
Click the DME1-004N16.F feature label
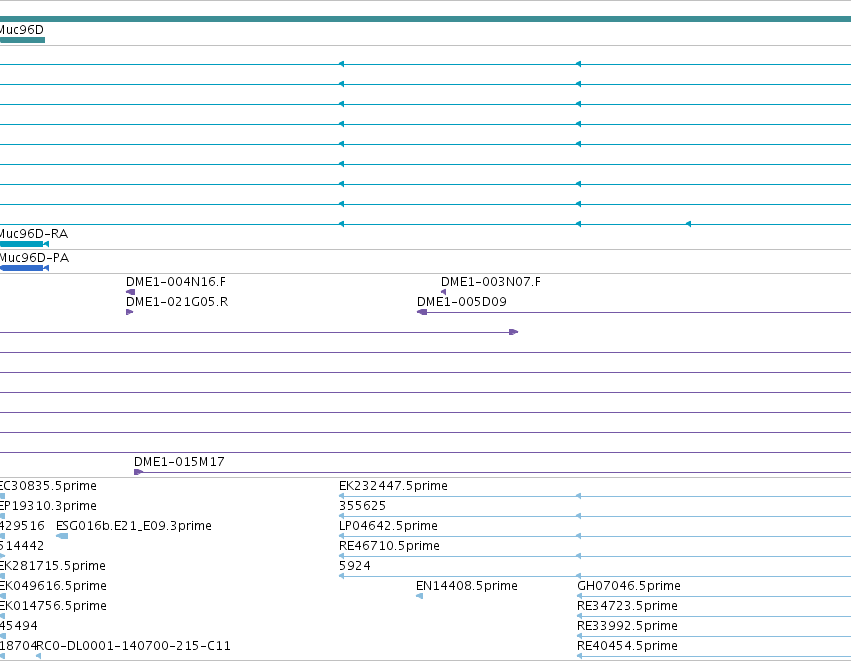click(x=176, y=282)
